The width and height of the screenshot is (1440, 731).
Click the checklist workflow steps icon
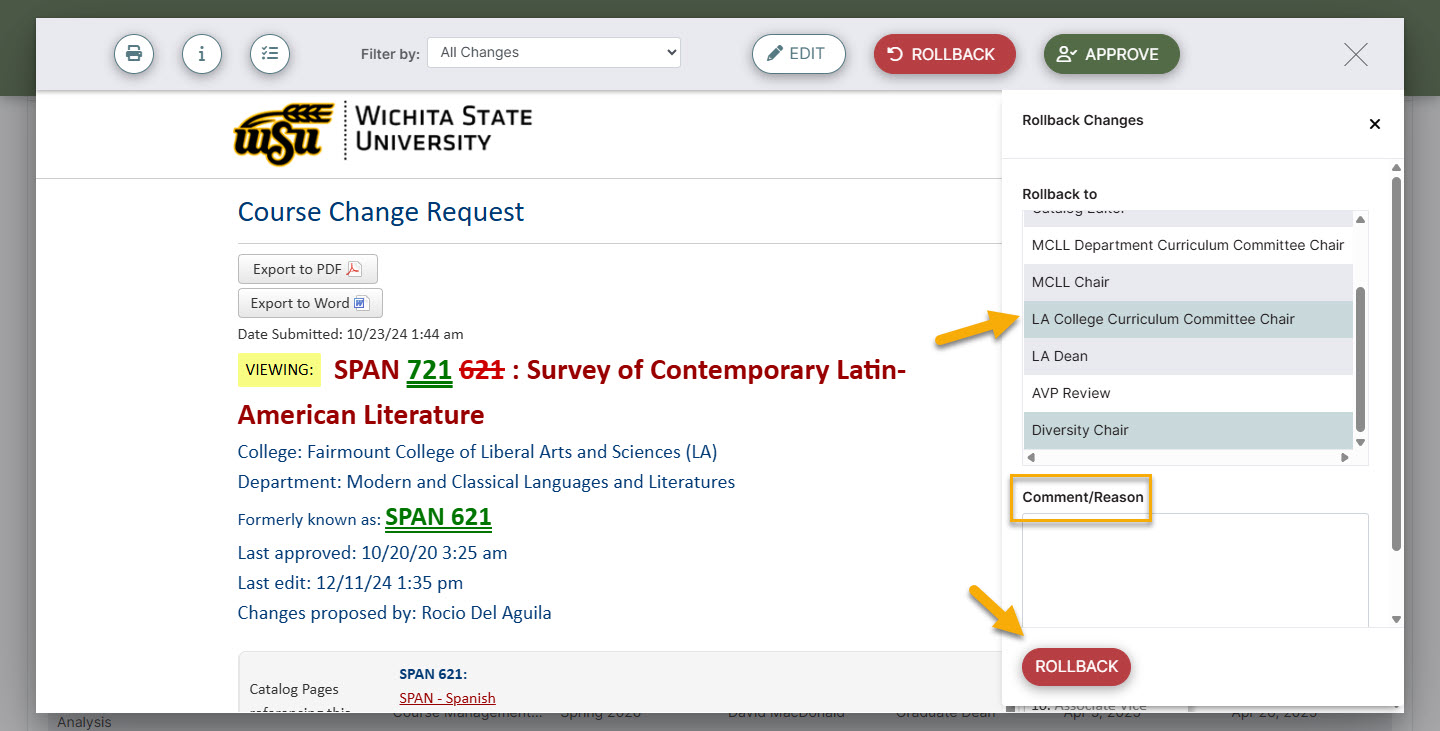click(x=270, y=54)
